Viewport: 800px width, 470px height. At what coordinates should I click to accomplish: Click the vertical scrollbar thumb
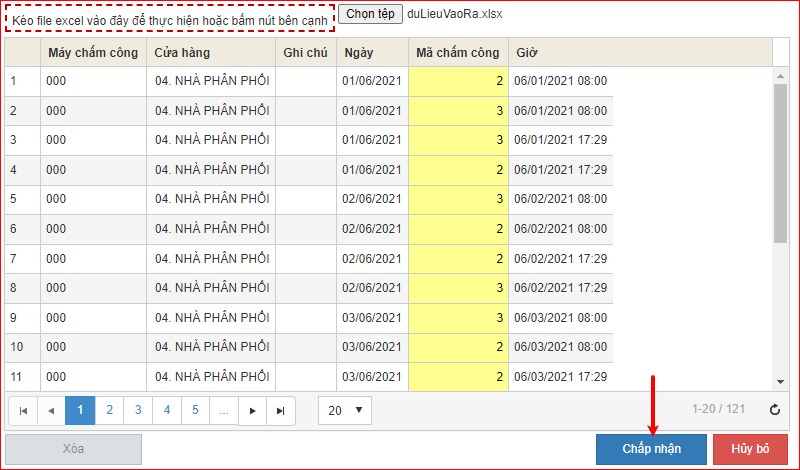780,163
